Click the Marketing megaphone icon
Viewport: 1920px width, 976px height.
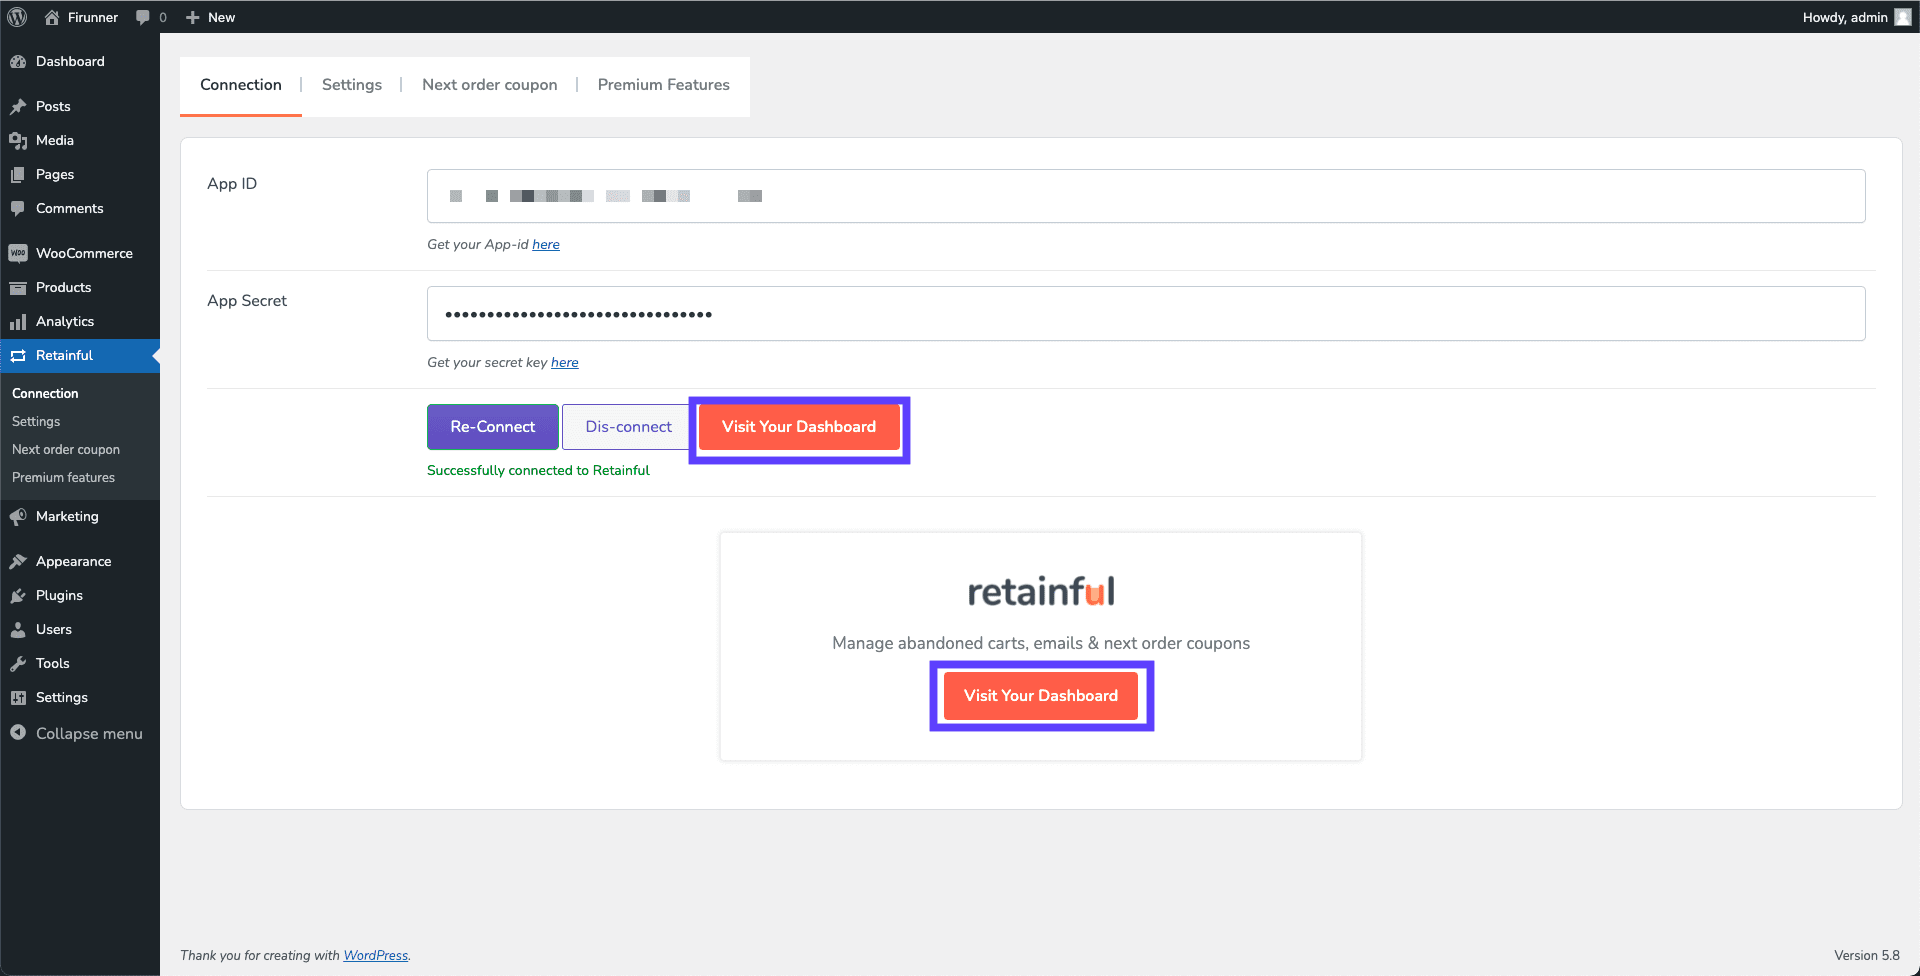click(18, 516)
